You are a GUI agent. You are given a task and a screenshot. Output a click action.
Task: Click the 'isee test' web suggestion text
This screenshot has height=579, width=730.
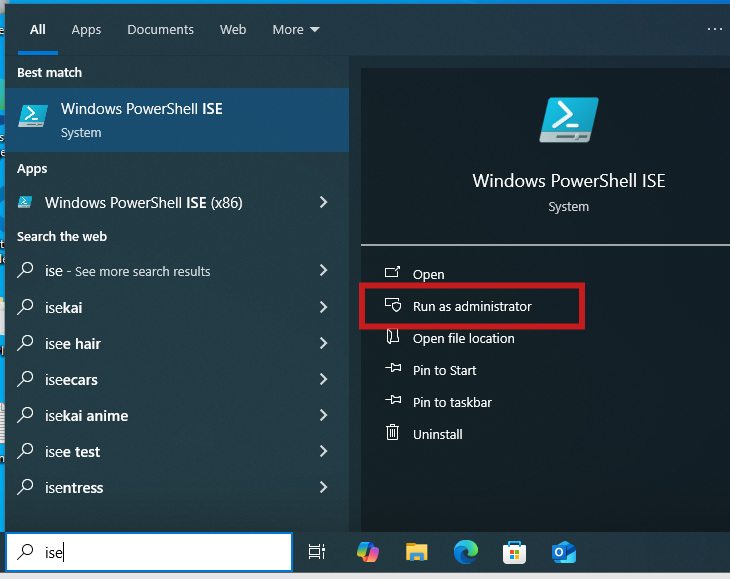point(72,451)
